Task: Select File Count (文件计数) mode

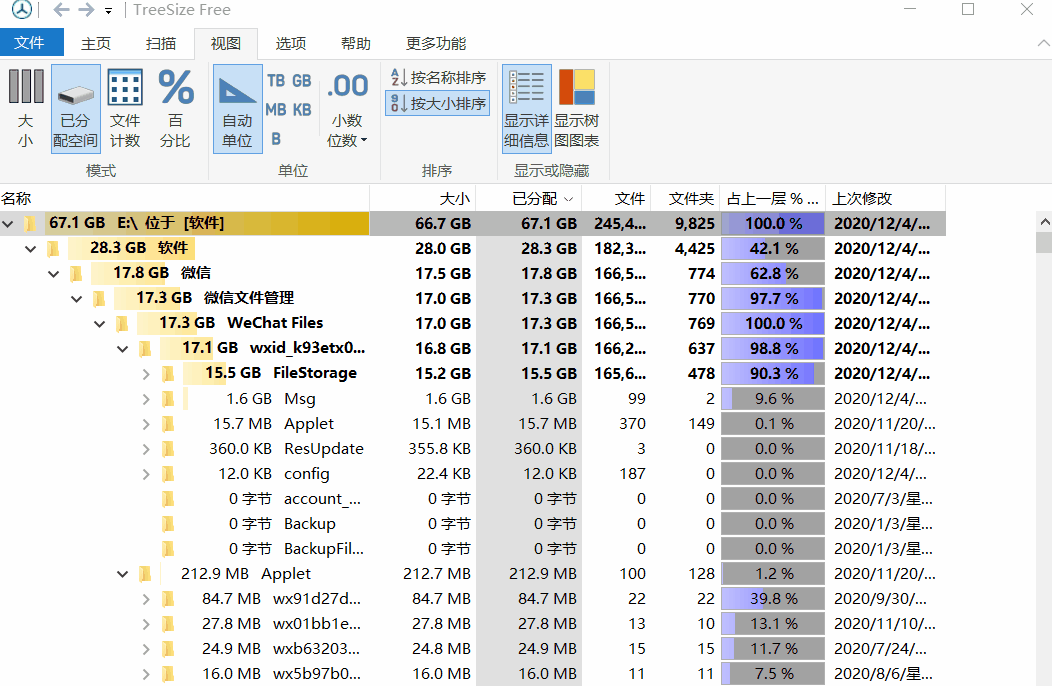Action: coord(125,109)
